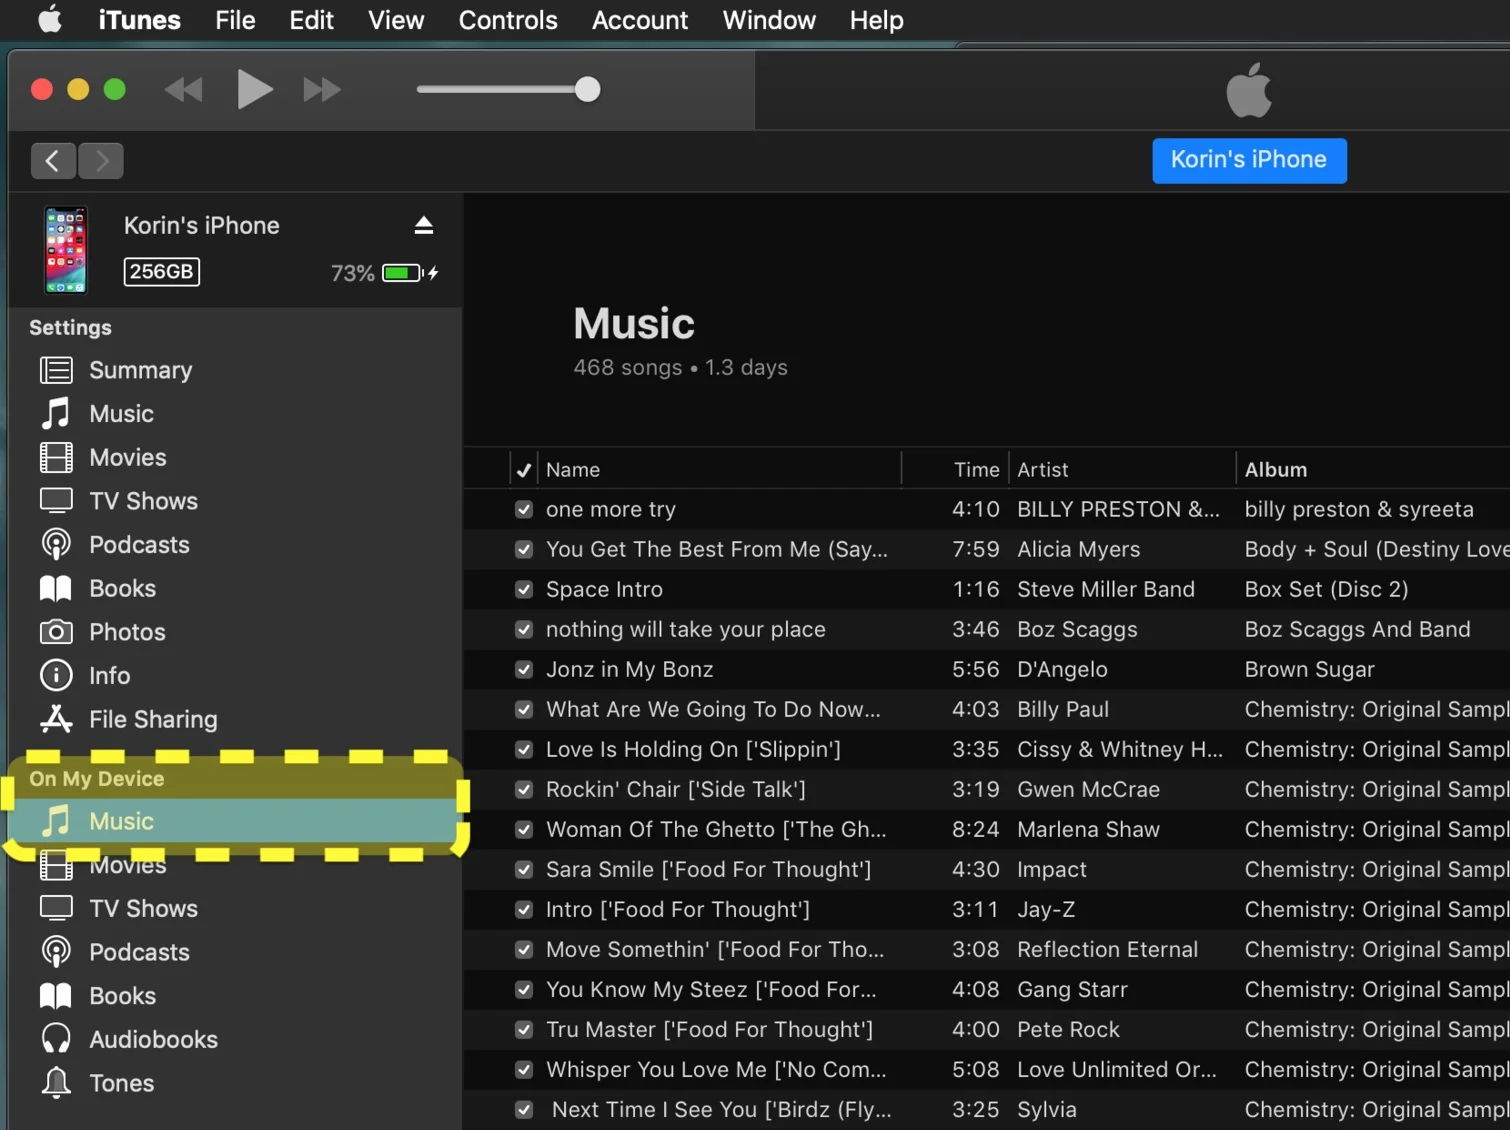Image resolution: width=1510 pixels, height=1130 pixels.
Task: Select the song 'You Know My Steez'
Action: tap(711, 989)
